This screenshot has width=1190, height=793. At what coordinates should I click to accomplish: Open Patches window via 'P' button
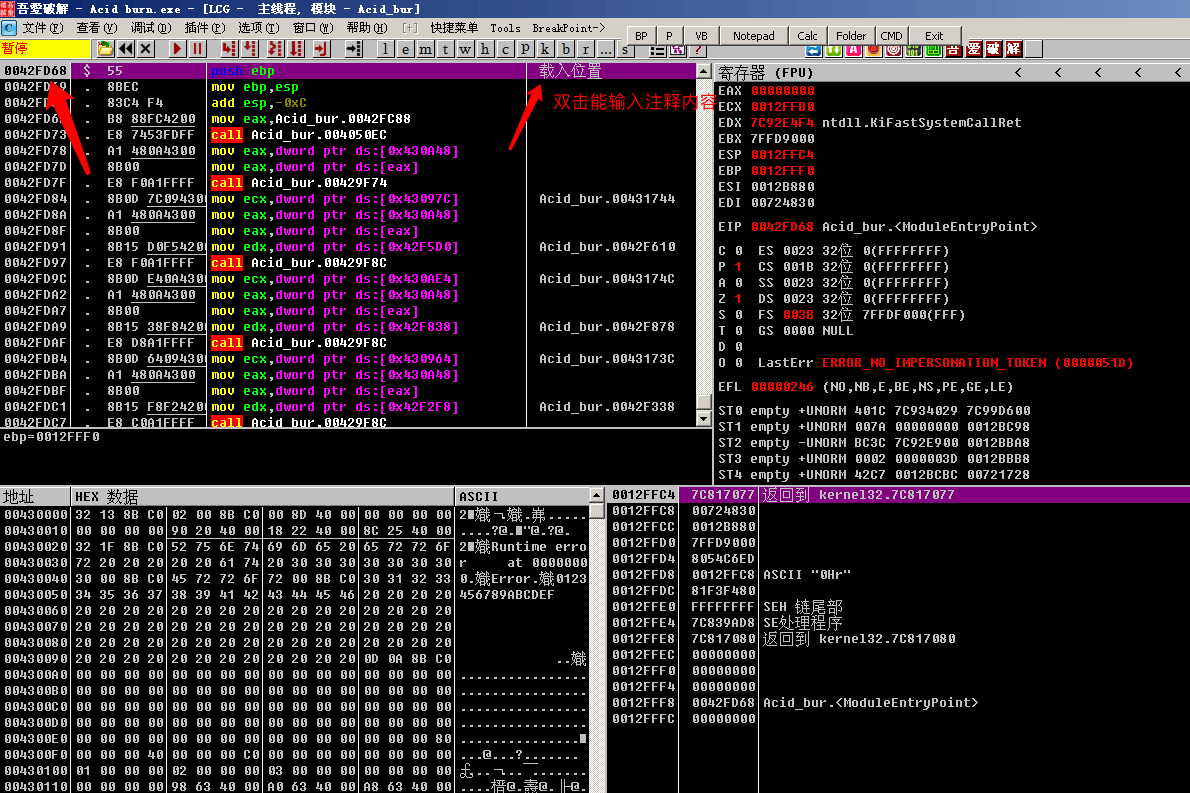525,49
